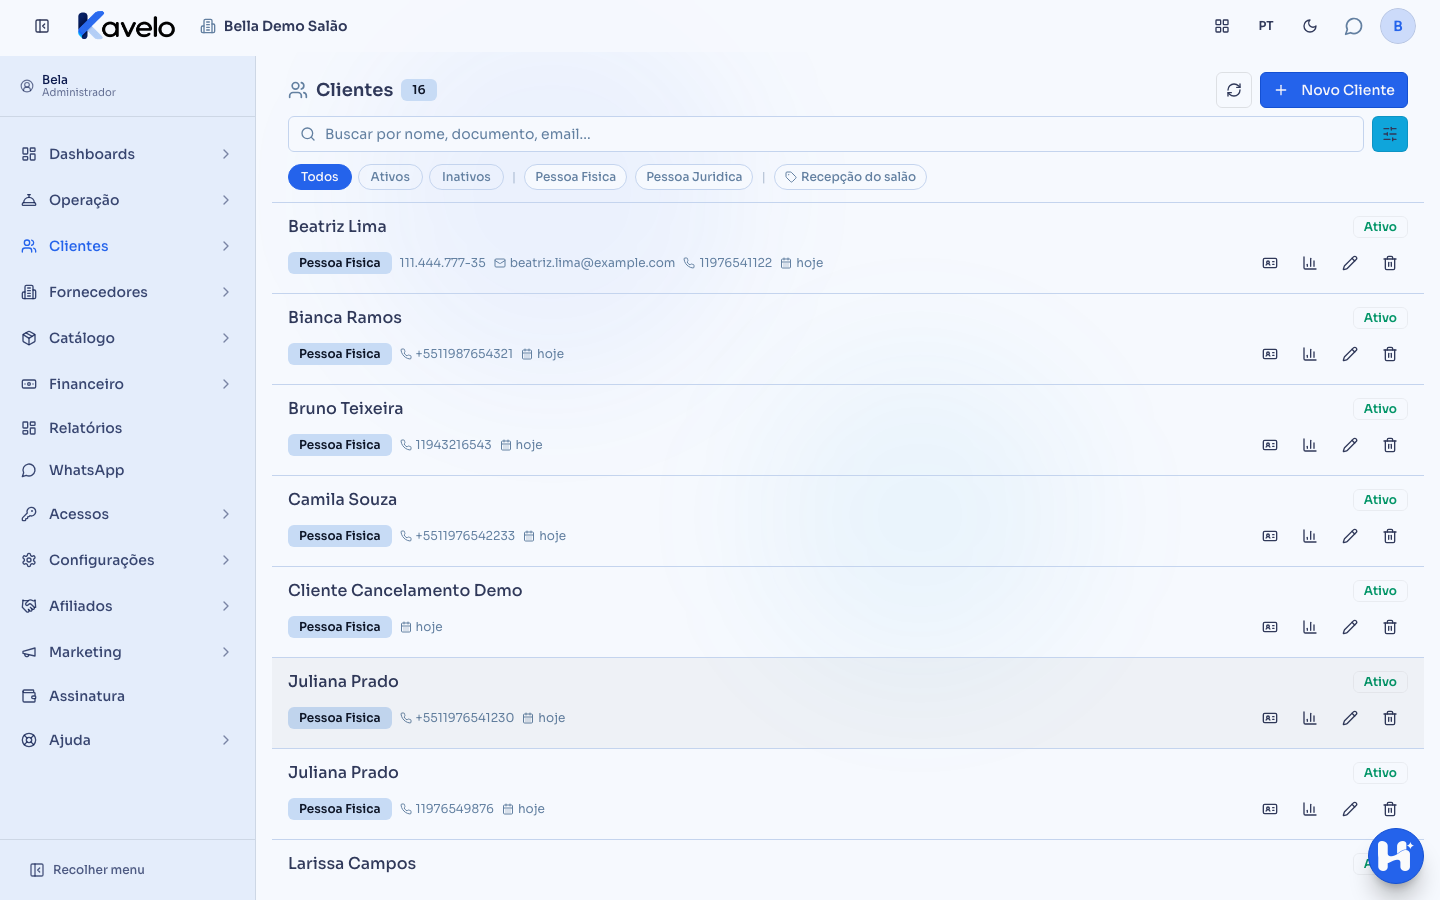The image size is (1440, 900).
Task: Open Assinatura in the sidebar
Action: pos(127,696)
